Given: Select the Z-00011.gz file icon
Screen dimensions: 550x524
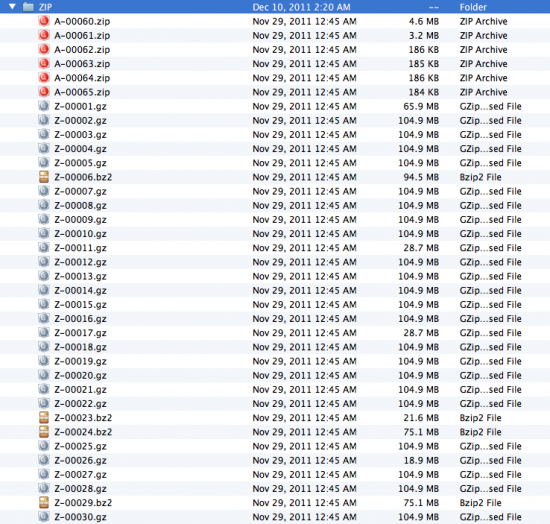Looking at the screenshot, I should [x=44, y=248].
